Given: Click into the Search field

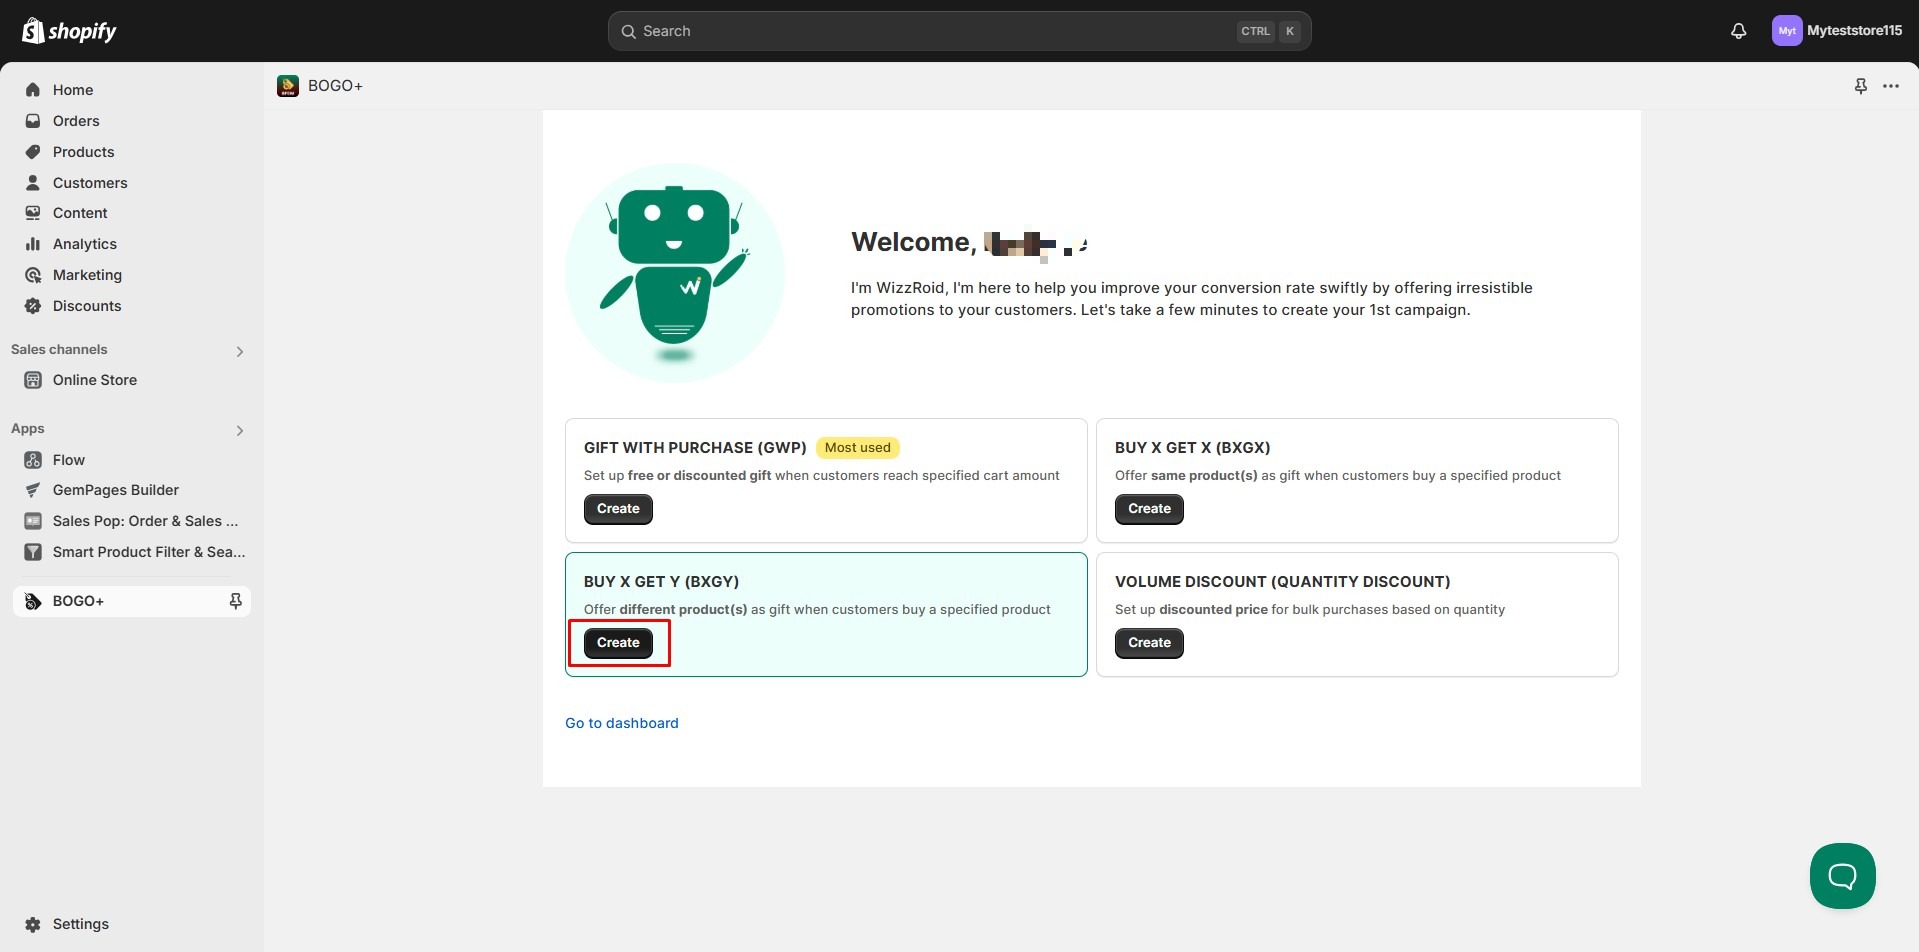Looking at the screenshot, I should click(930, 31).
